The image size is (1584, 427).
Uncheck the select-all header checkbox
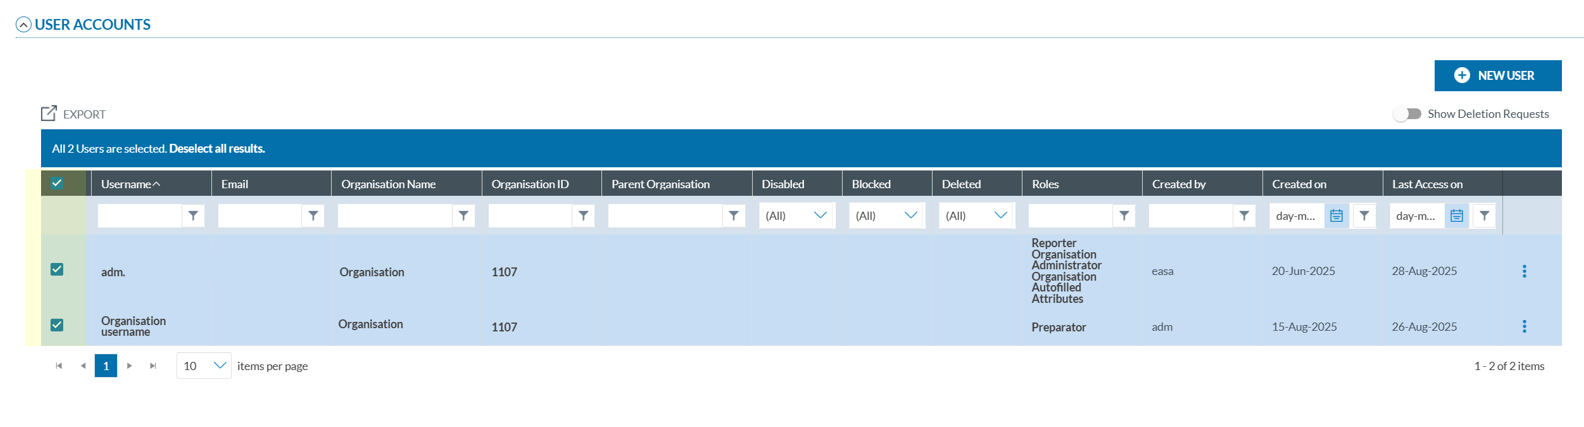pyautogui.click(x=57, y=184)
